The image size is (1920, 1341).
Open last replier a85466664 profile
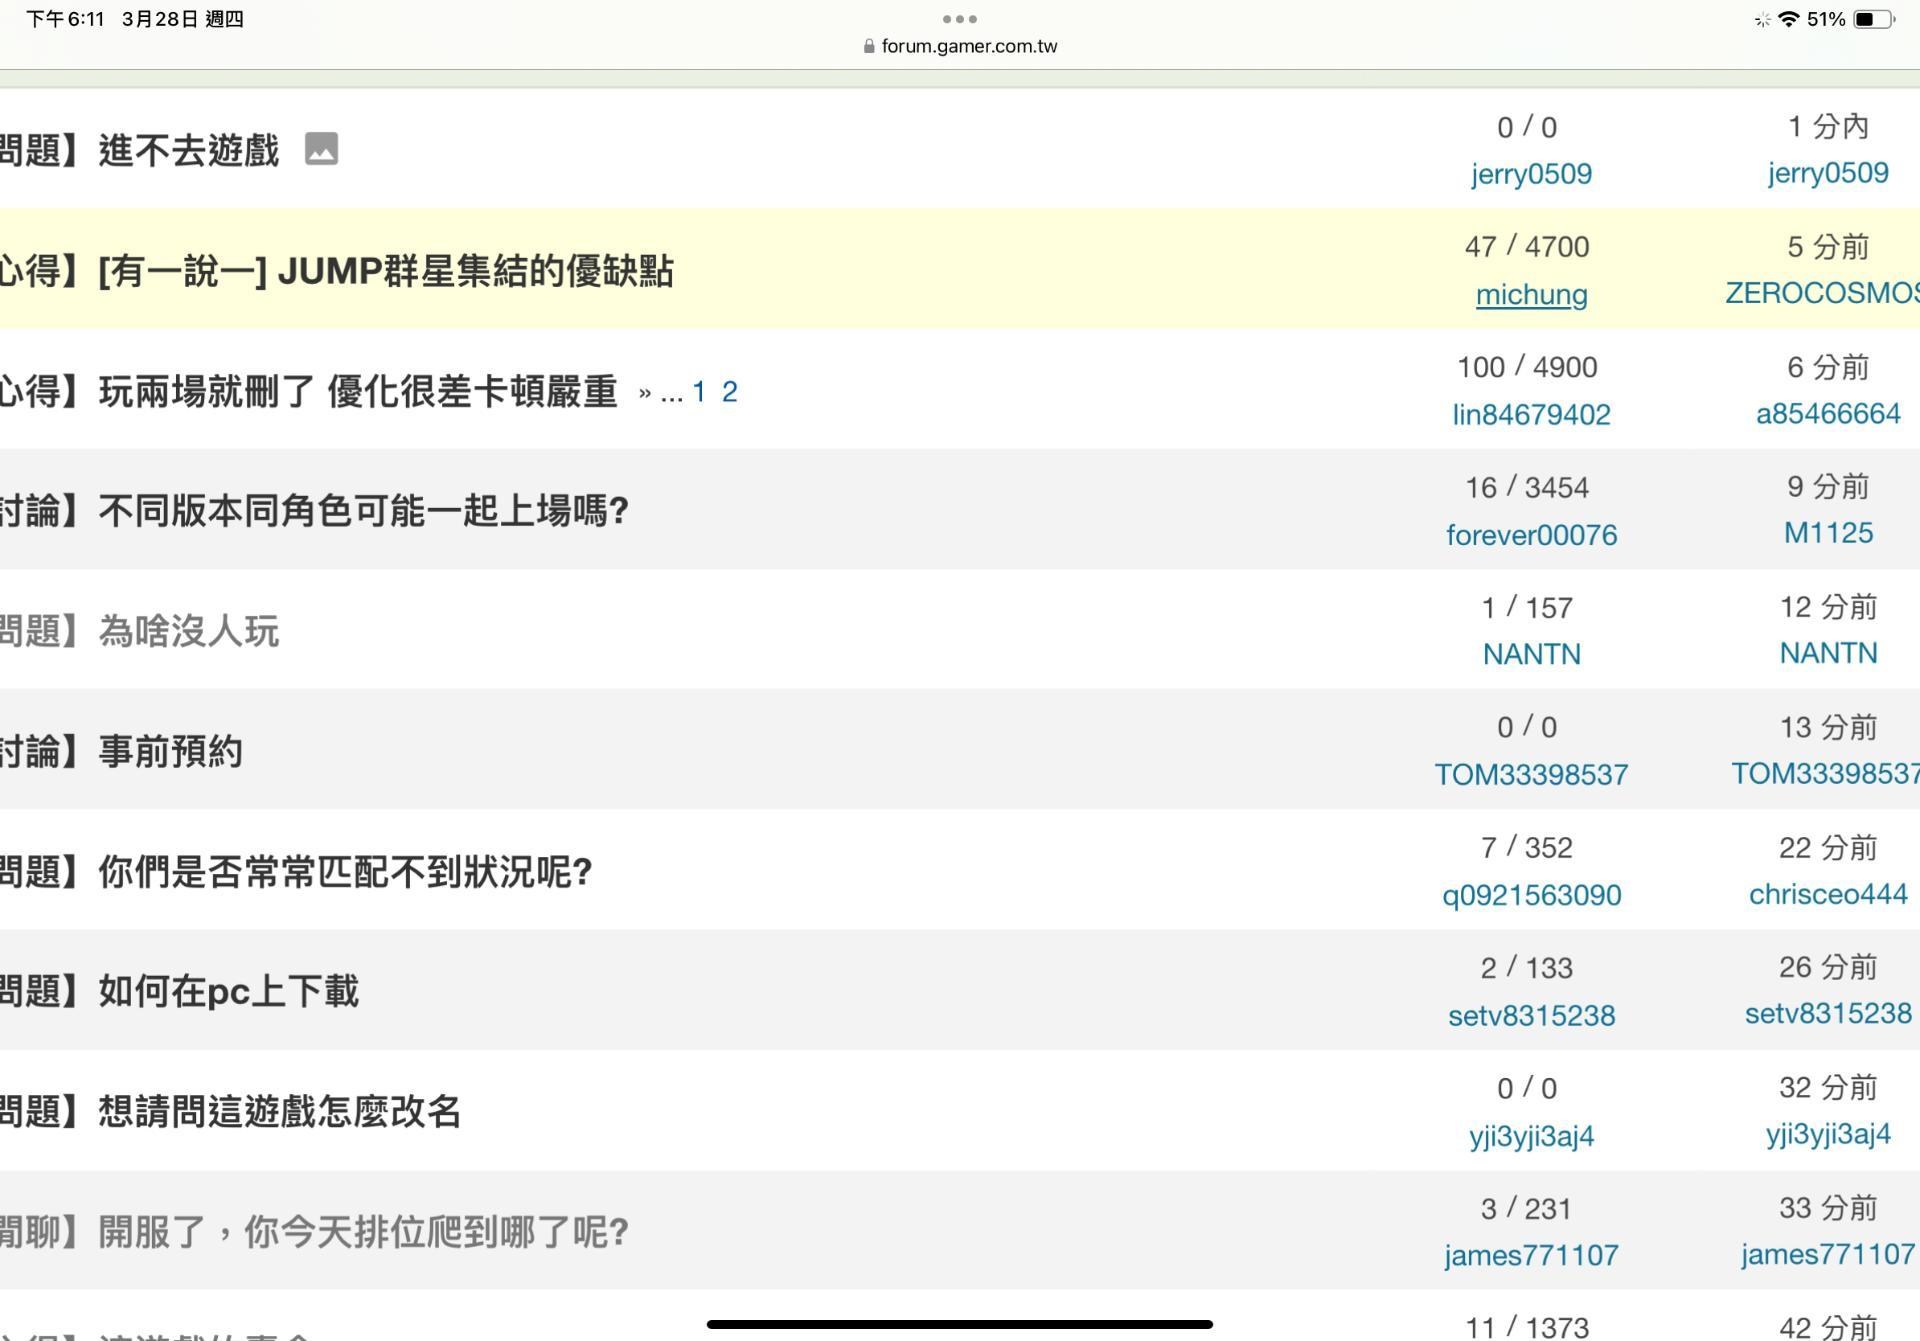pyautogui.click(x=1827, y=413)
